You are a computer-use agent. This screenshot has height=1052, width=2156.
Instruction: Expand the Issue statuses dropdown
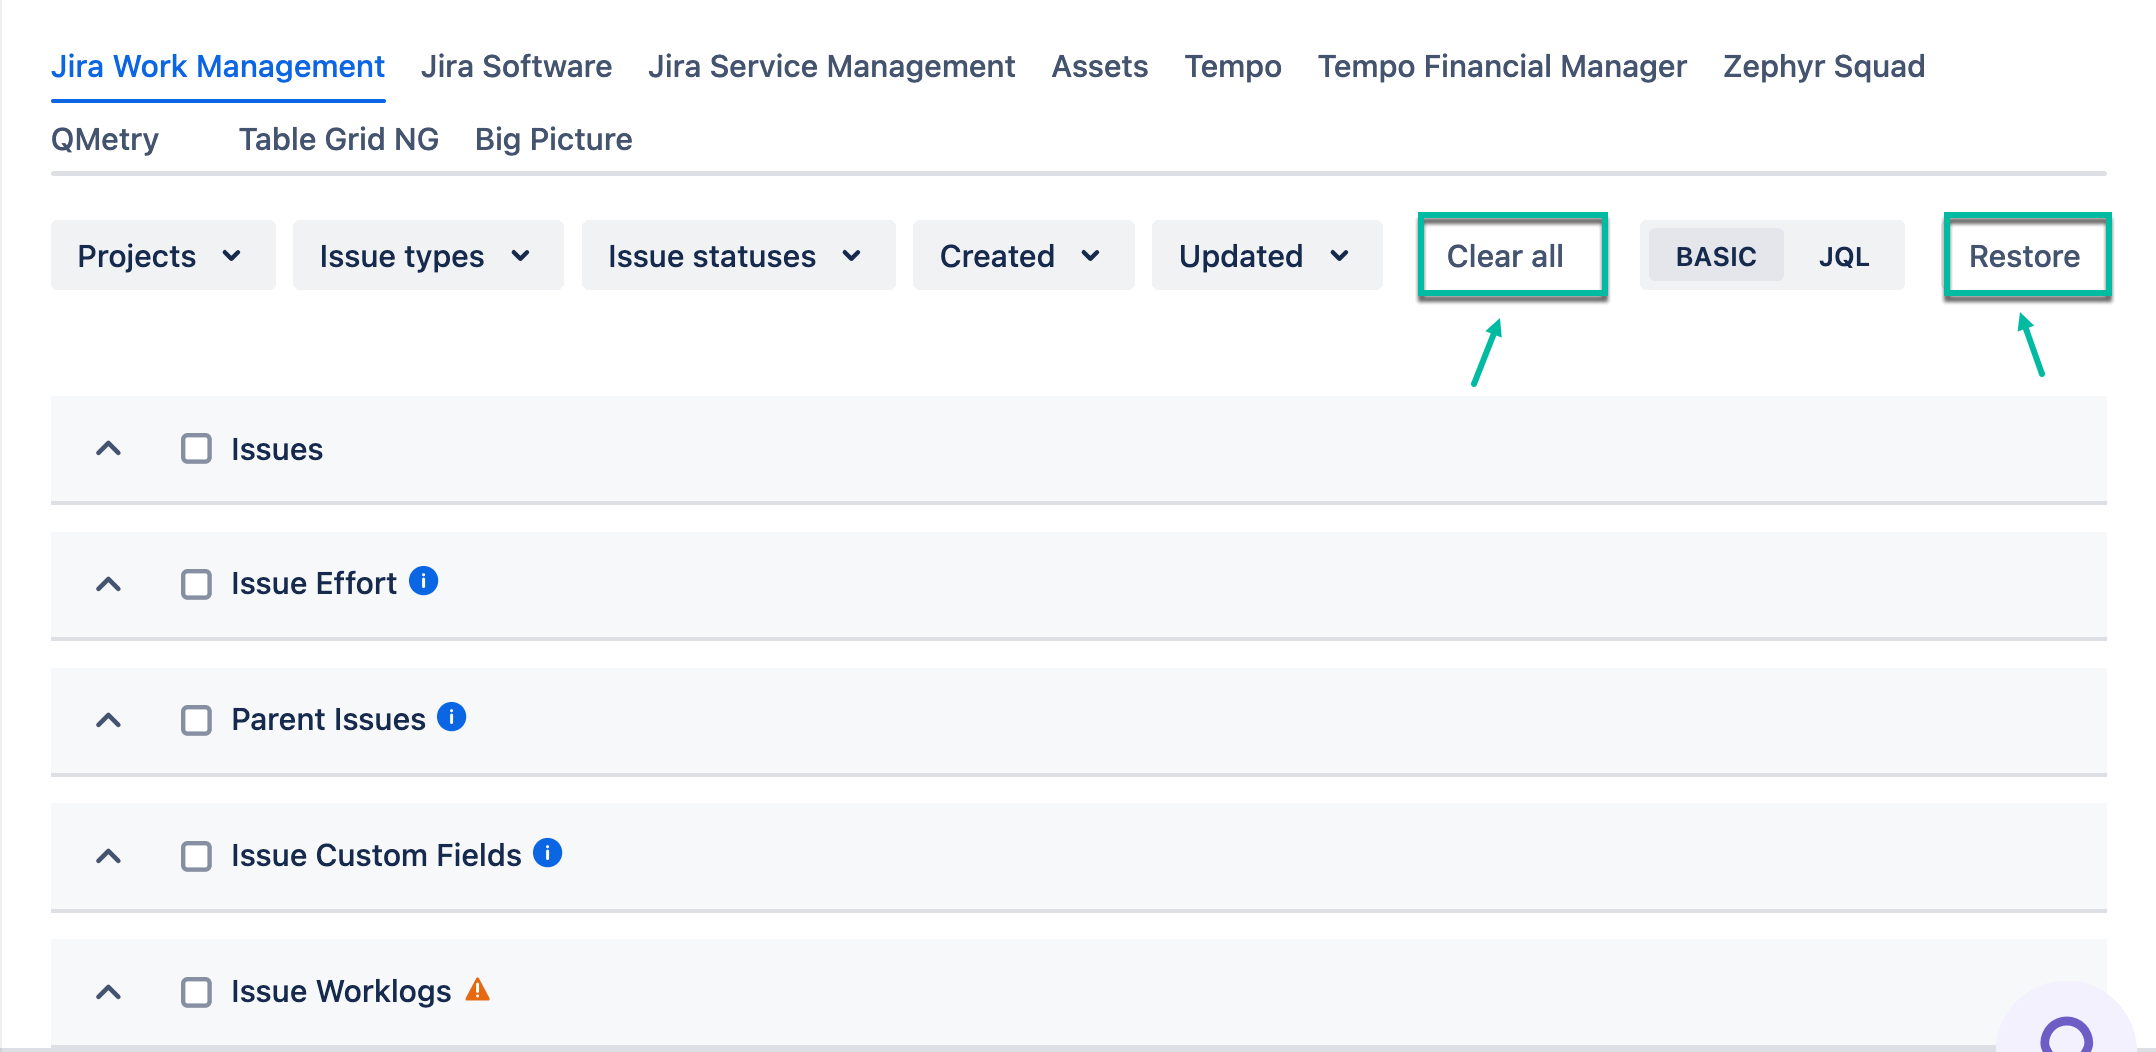pos(737,255)
